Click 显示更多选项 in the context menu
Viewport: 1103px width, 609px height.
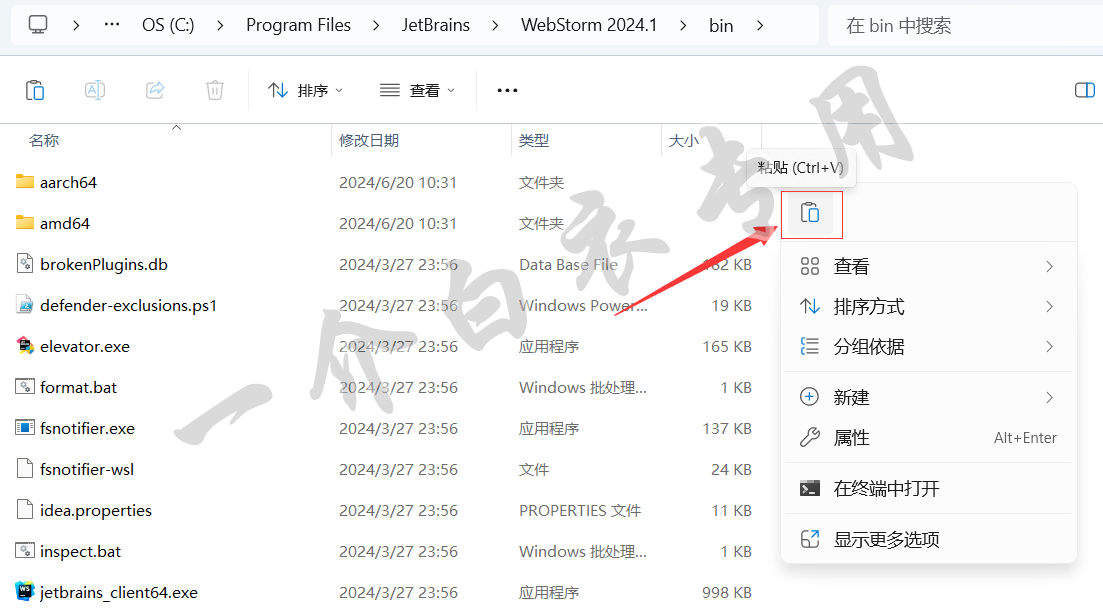tap(886, 540)
